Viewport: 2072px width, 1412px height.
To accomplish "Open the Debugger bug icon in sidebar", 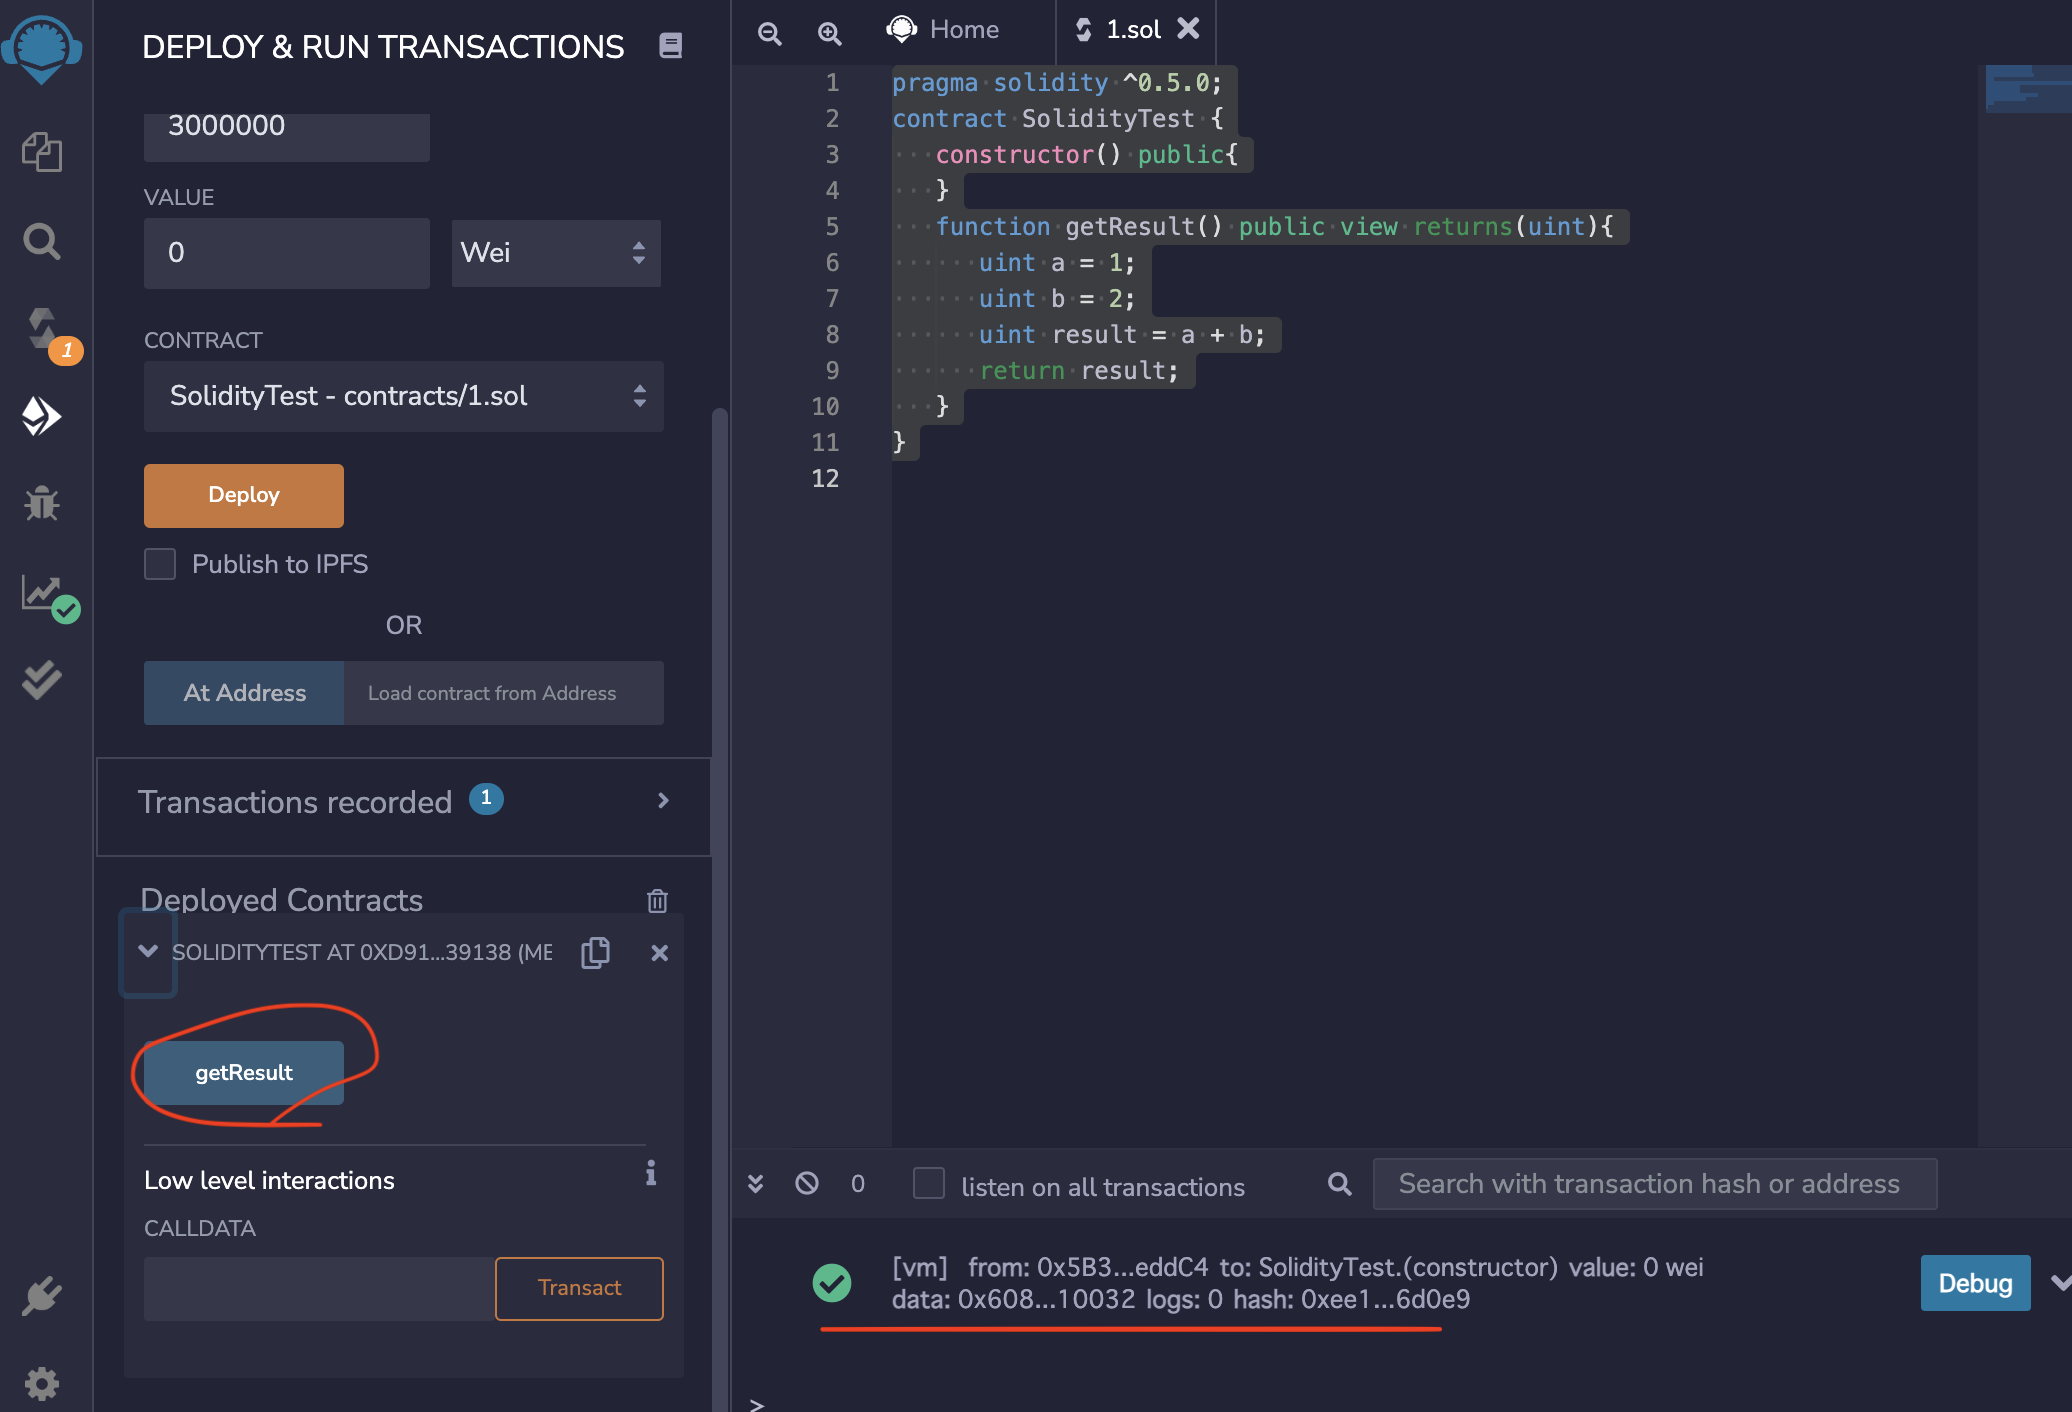I will click(42, 503).
